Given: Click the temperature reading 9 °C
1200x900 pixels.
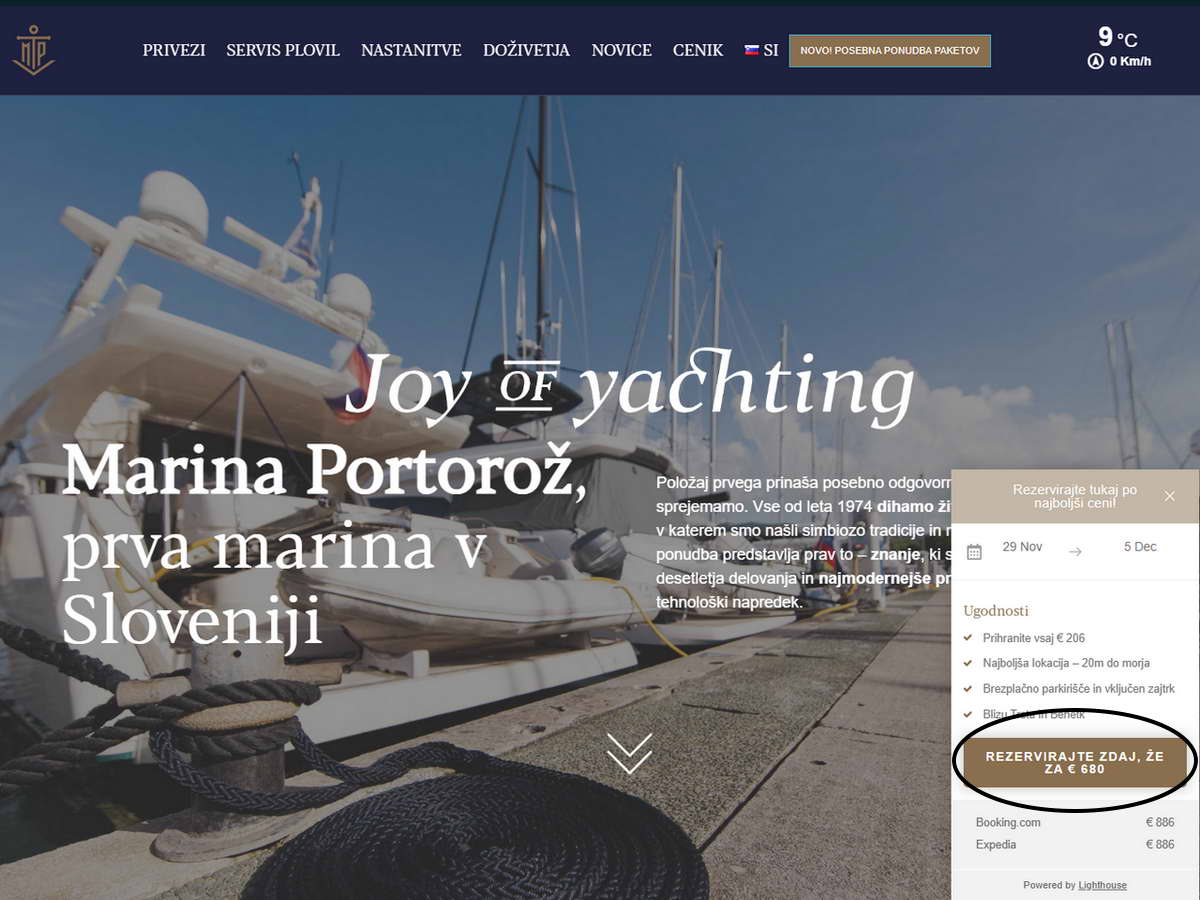Looking at the screenshot, I should pyautogui.click(x=1117, y=37).
